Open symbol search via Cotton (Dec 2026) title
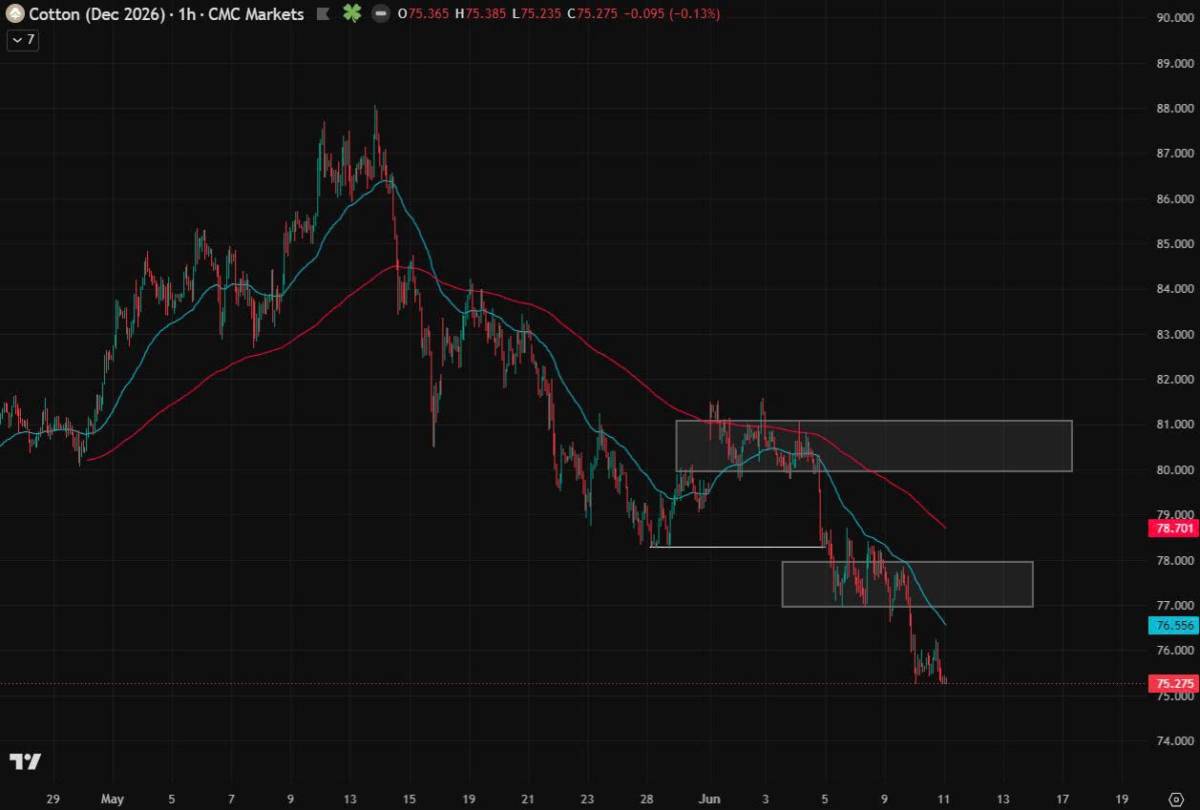Viewport: 1200px width, 810px height. (x=95, y=15)
